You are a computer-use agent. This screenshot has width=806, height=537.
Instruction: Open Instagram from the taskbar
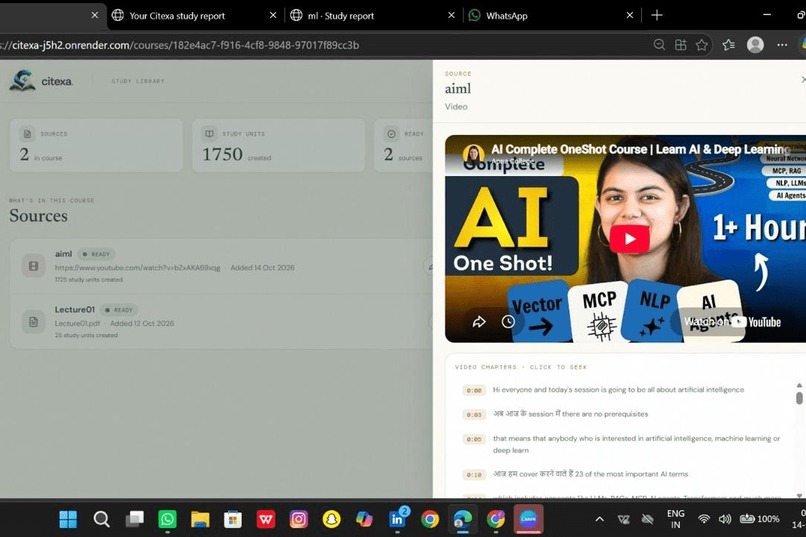298,519
